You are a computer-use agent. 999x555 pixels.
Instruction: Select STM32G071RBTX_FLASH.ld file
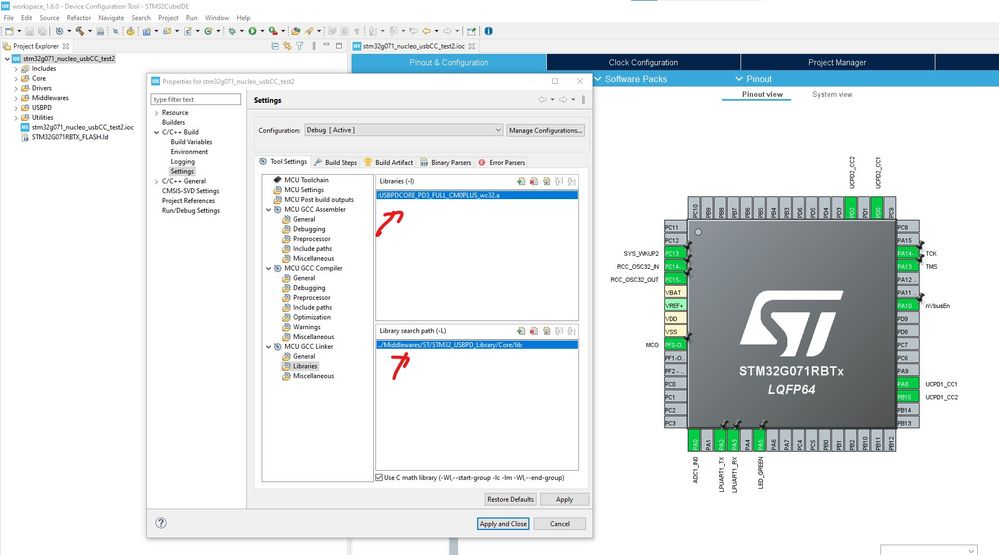tap(70, 137)
